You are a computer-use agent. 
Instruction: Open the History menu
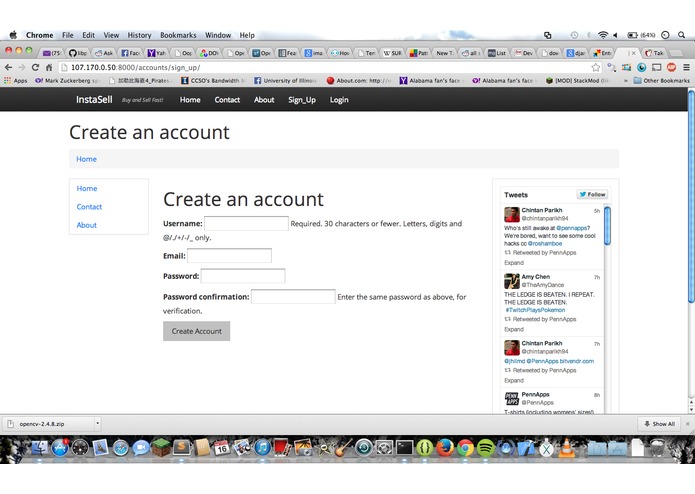[139, 35]
